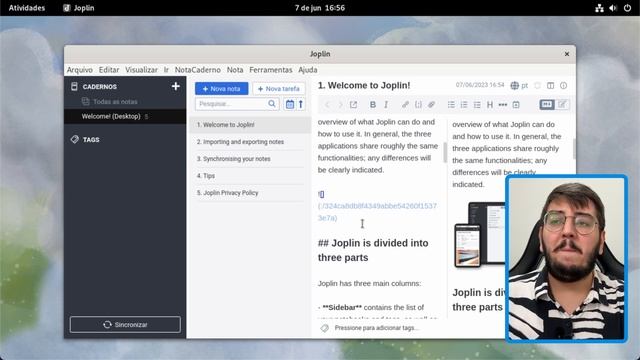Click the Sincronizar button
Image resolution: width=640 pixels, height=360 pixels.
point(125,324)
